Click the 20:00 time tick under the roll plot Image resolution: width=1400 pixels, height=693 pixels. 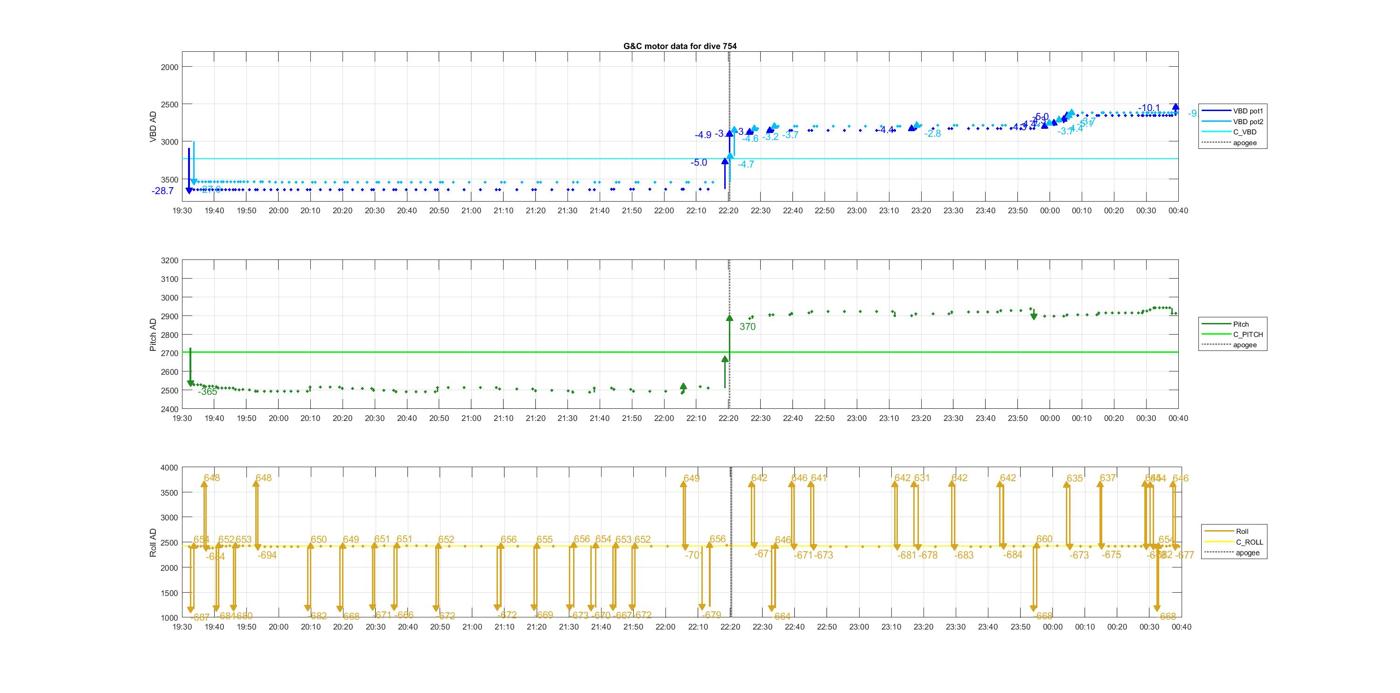(279, 628)
